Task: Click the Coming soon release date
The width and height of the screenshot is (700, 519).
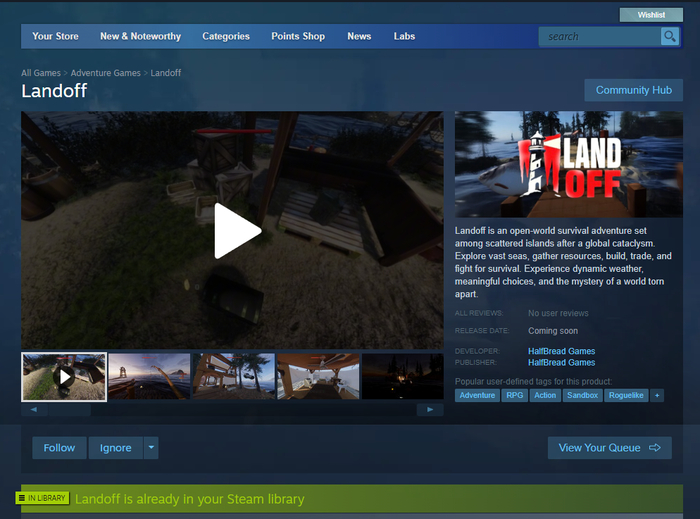Action: point(553,331)
